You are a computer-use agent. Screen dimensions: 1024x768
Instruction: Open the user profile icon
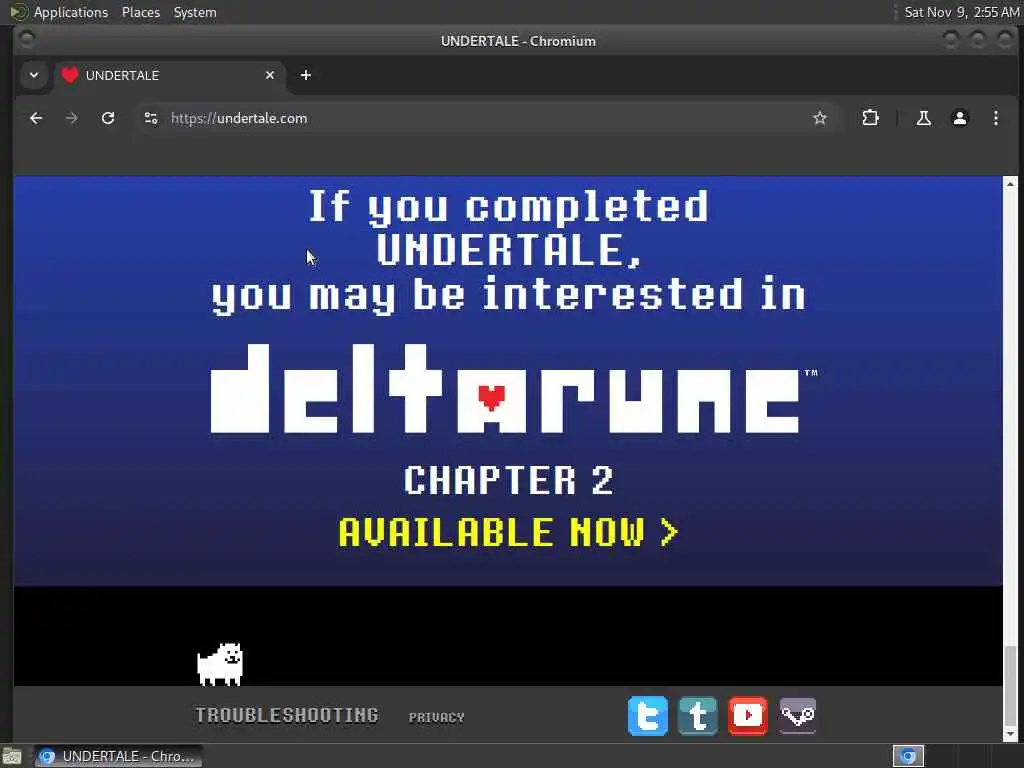click(959, 118)
